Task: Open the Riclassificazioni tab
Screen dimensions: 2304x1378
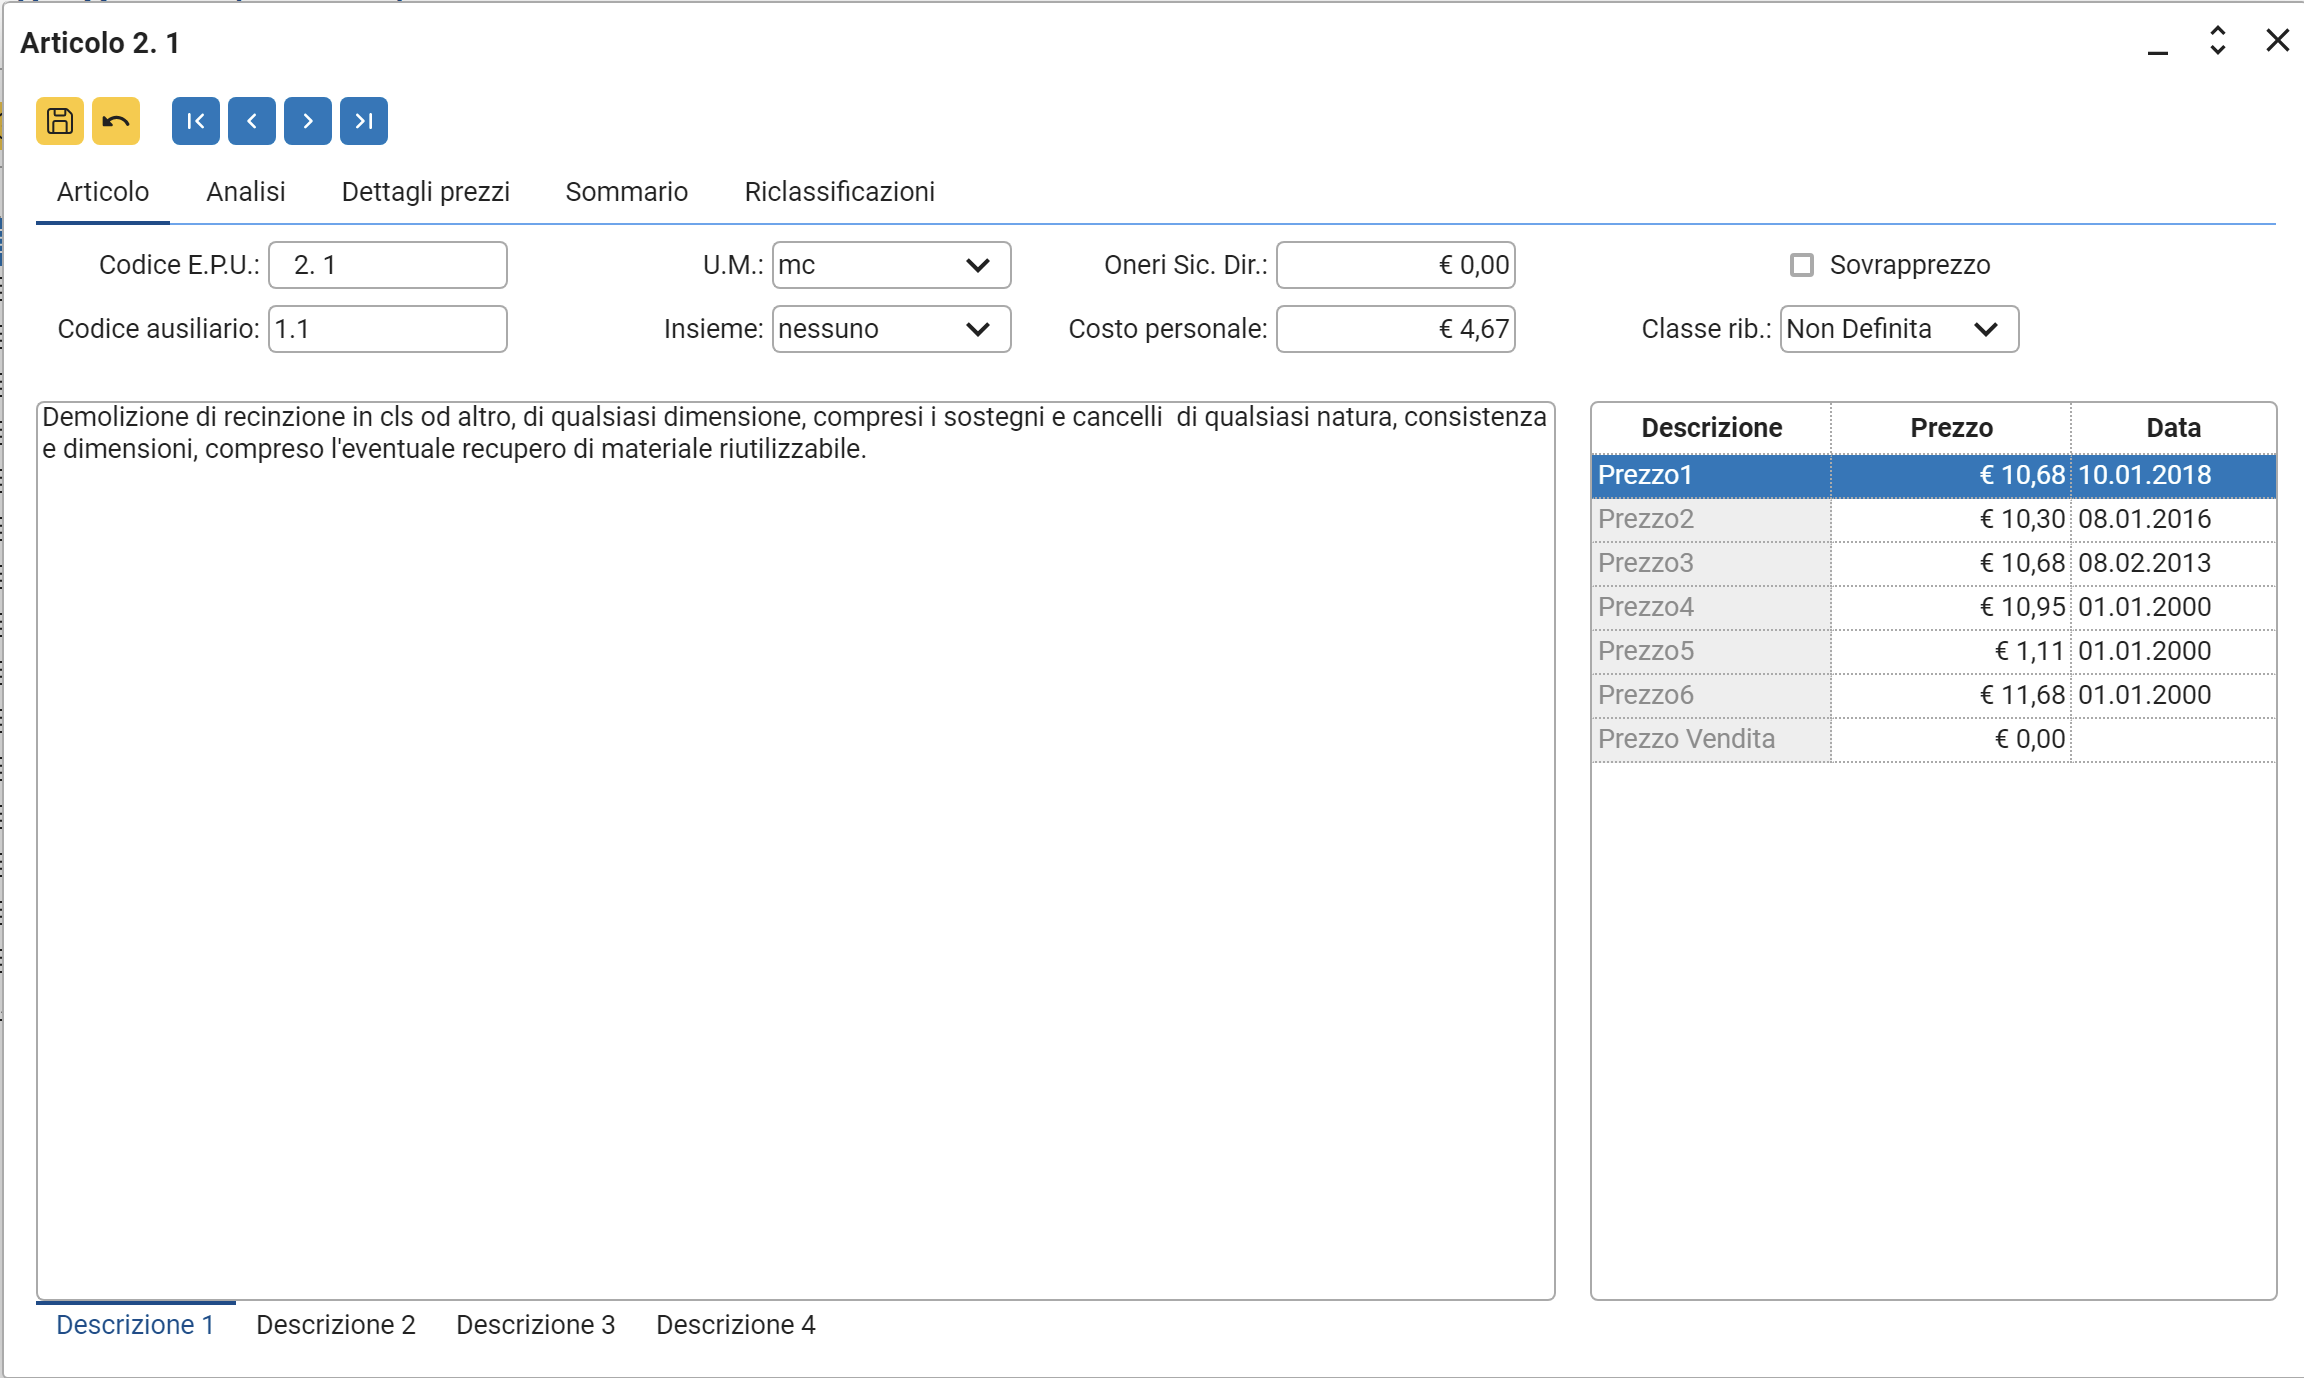Action: coord(839,192)
